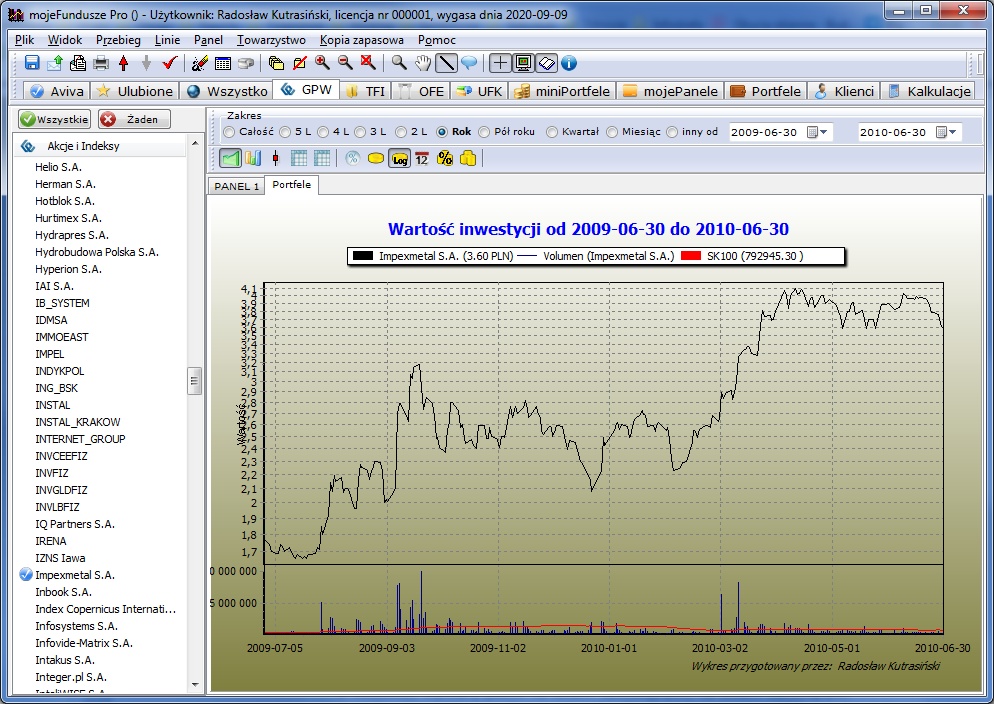
Task: Click the zoom in magnifier icon
Action: click(322, 63)
